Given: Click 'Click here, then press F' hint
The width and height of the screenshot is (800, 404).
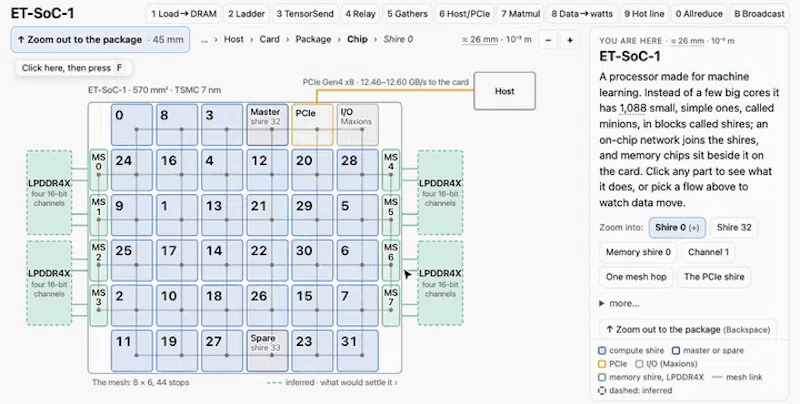Looking at the screenshot, I should (73, 68).
